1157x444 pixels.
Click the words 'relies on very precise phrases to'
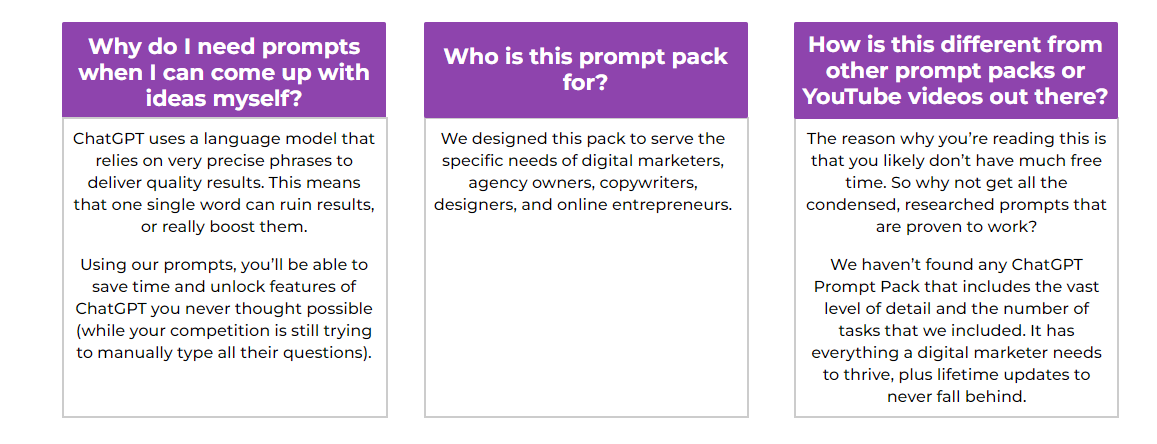coord(224,160)
